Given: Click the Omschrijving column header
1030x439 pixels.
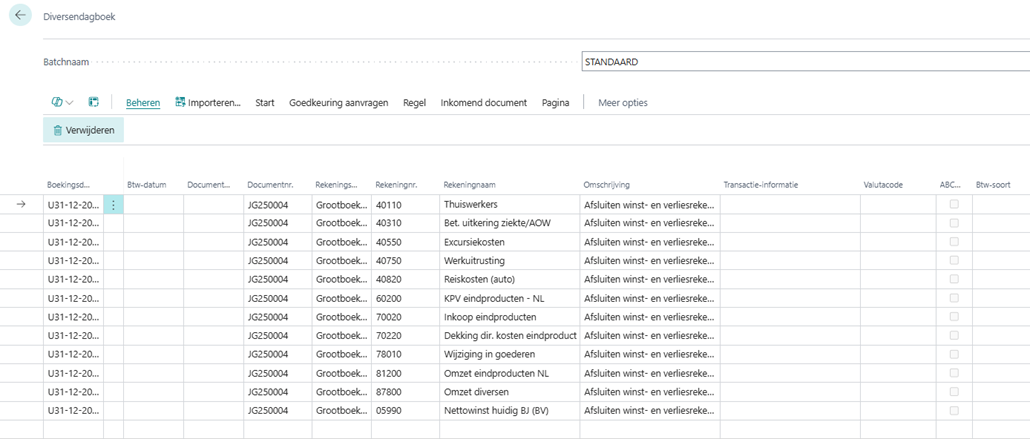Looking at the screenshot, I should coord(606,185).
